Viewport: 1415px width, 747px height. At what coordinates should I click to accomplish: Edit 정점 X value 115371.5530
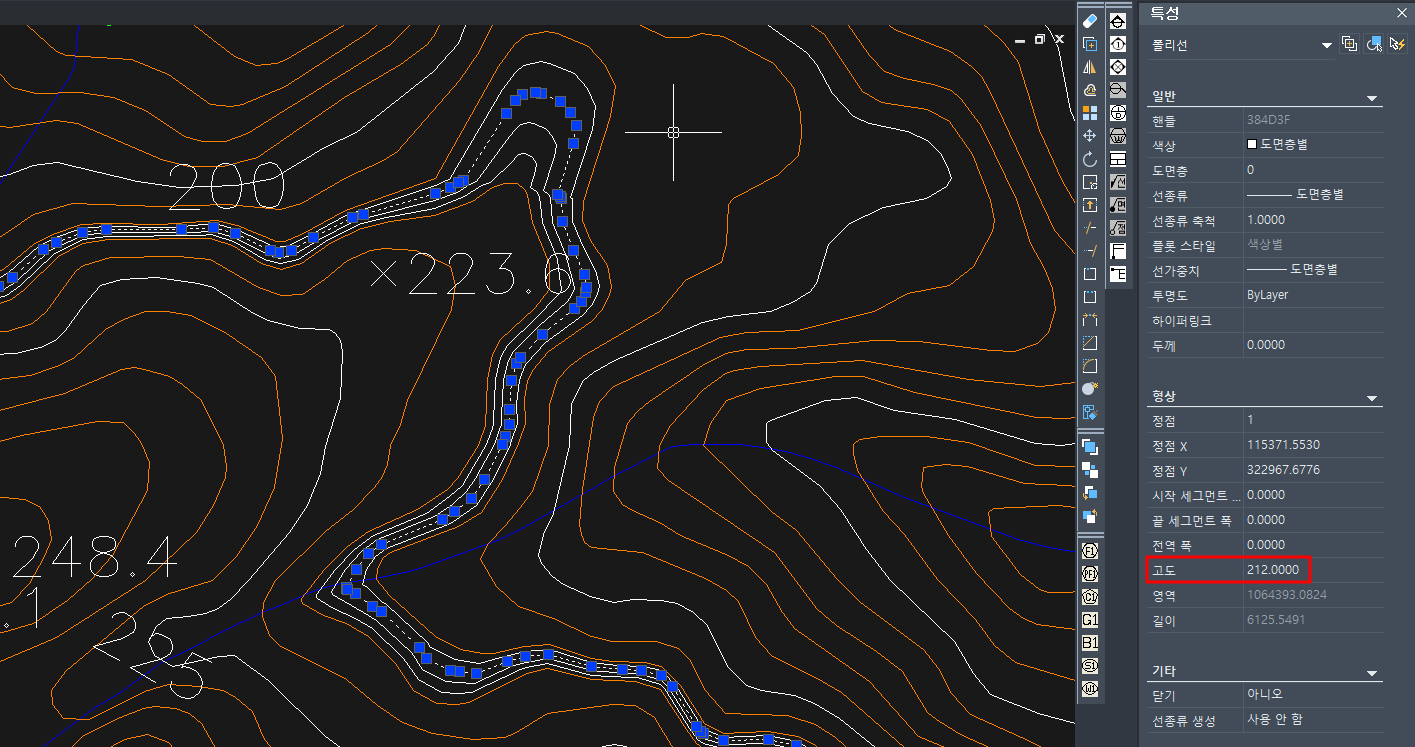pos(1314,446)
